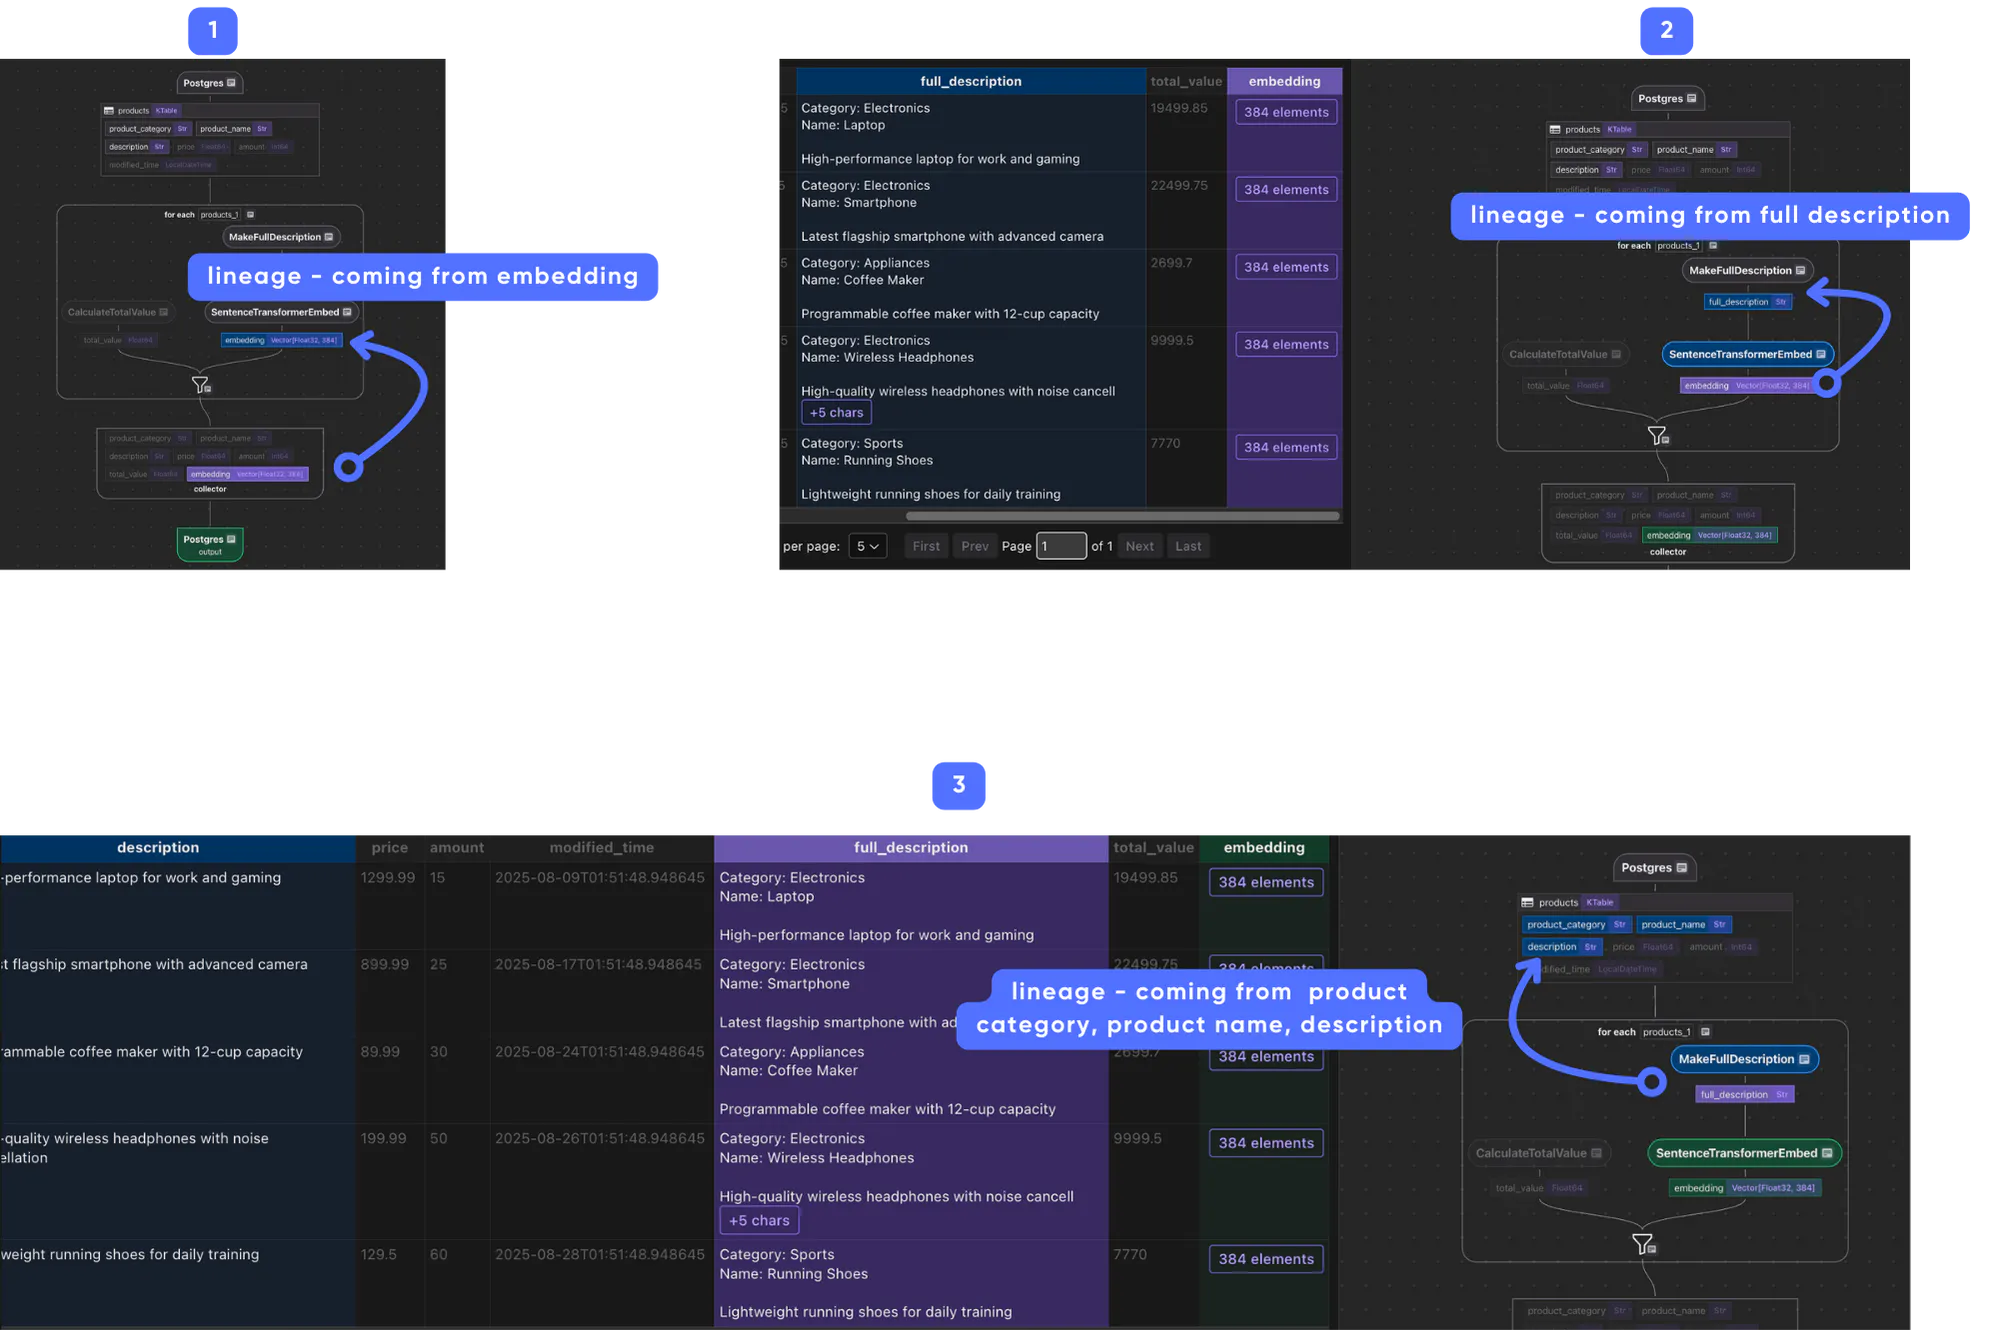The width and height of the screenshot is (1989, 1330).
Task: Click the Last page button
Action: [1188, 546]
